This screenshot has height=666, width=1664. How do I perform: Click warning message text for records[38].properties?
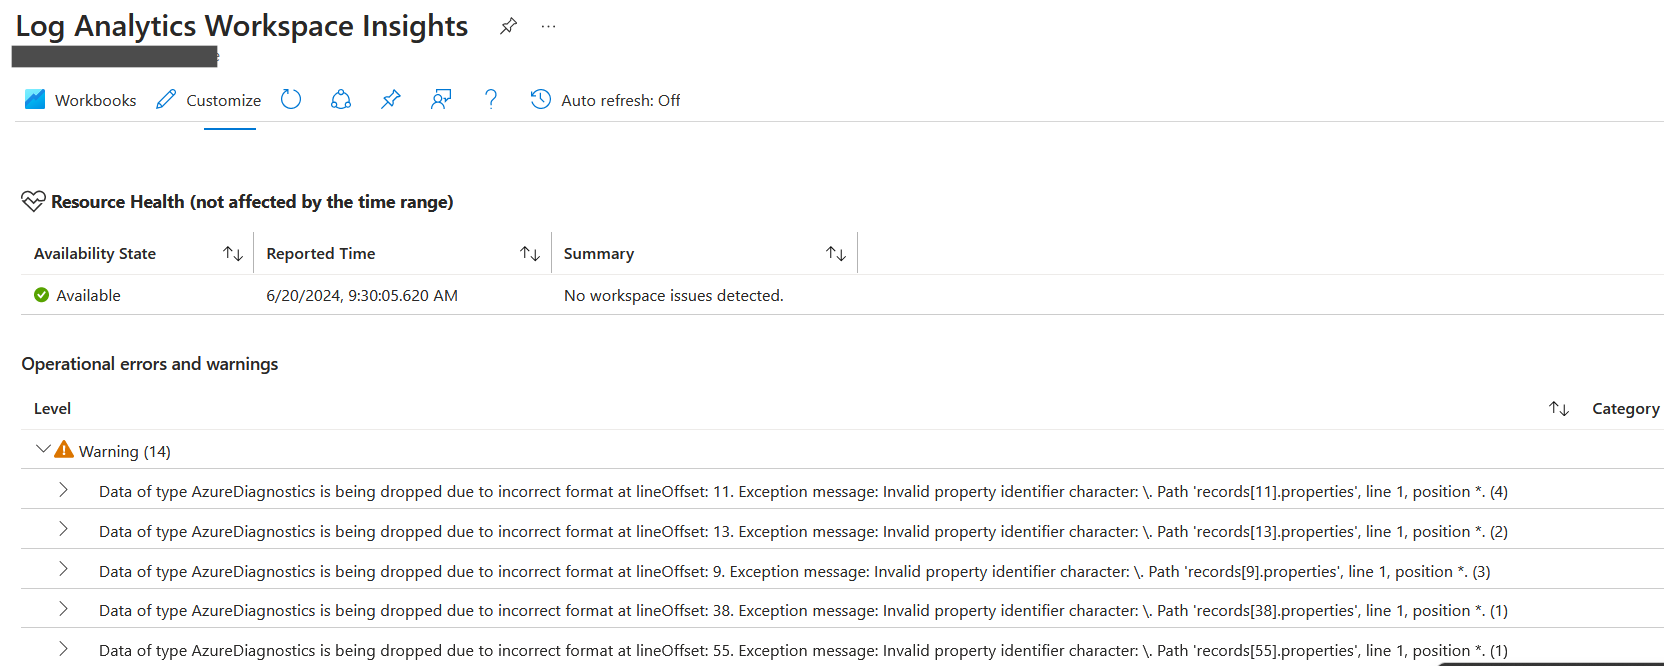pos(803,611)
